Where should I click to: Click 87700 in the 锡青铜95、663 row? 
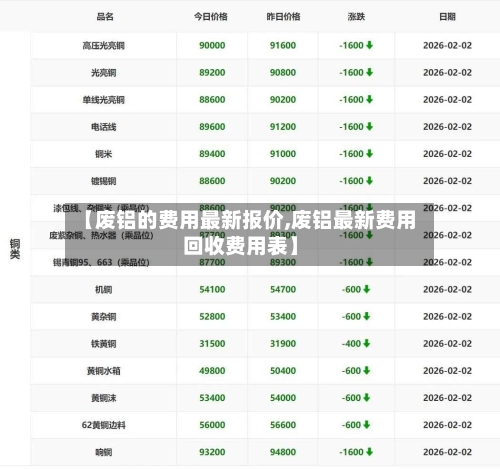[x=212, y=262]
